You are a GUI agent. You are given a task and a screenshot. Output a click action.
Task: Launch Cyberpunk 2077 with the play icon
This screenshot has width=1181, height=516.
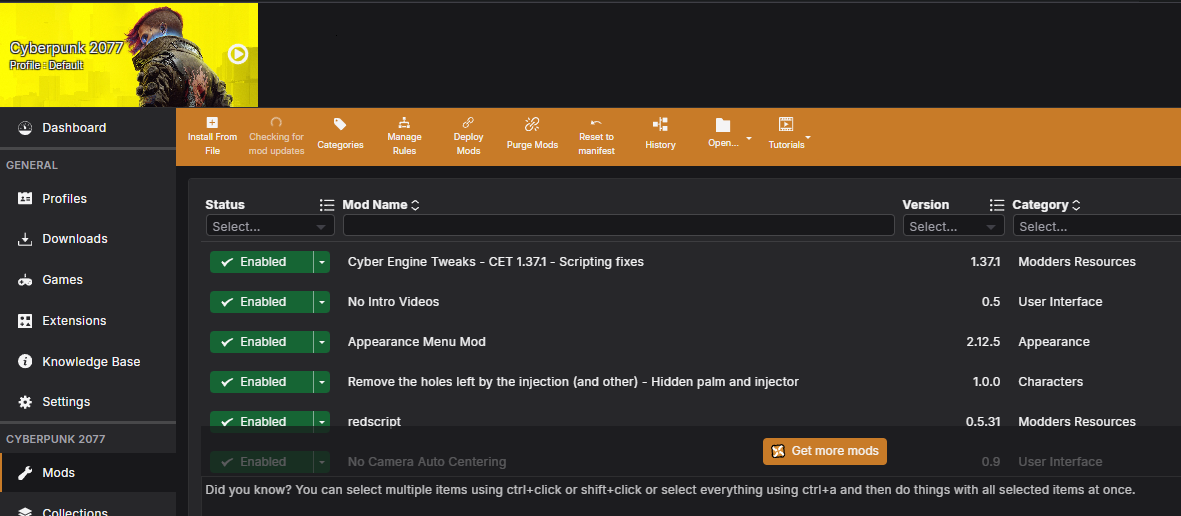coord(238,54)
